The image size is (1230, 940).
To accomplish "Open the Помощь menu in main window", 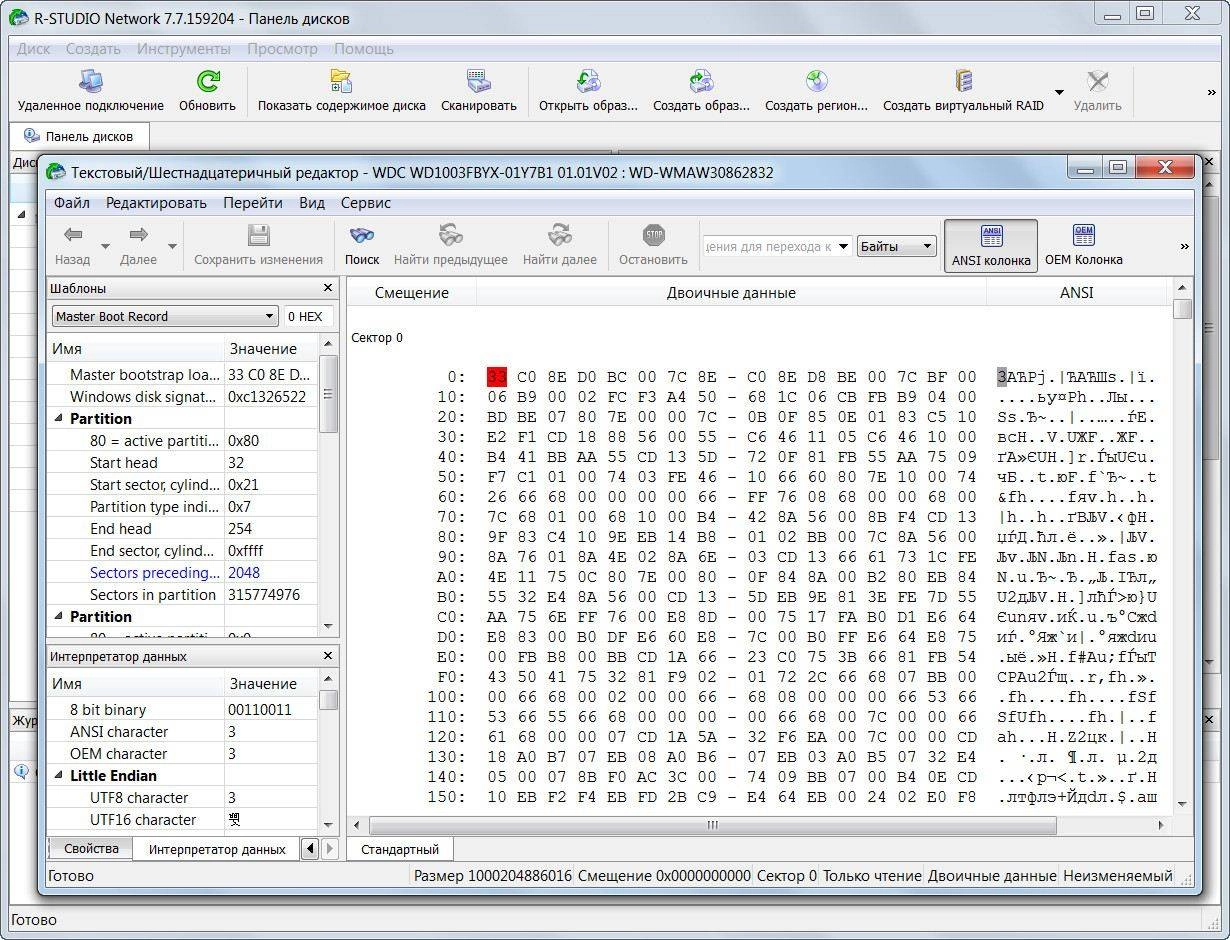I will click(364, 48).
